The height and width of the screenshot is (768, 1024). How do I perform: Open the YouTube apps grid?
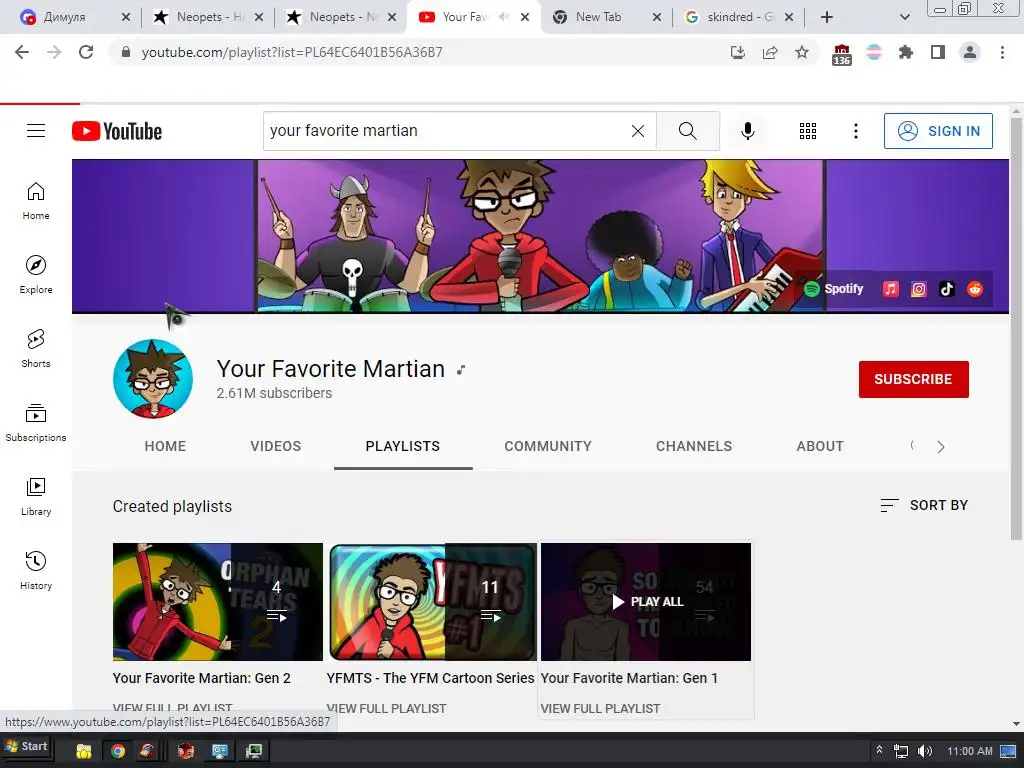pos(808,131)
